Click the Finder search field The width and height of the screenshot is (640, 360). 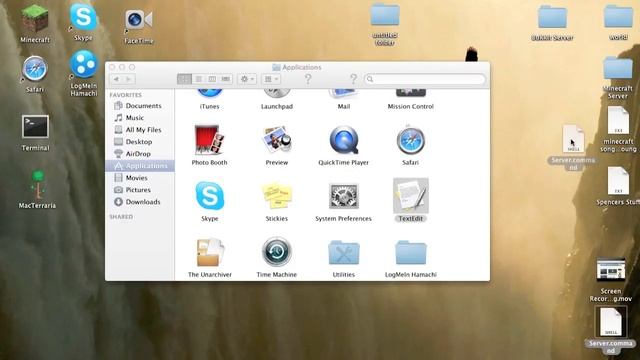425,79
